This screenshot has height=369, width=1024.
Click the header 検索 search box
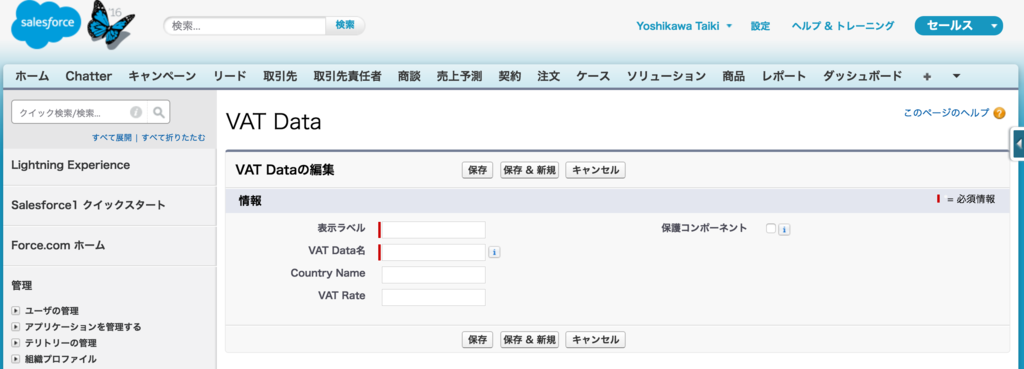click(245, 25)
